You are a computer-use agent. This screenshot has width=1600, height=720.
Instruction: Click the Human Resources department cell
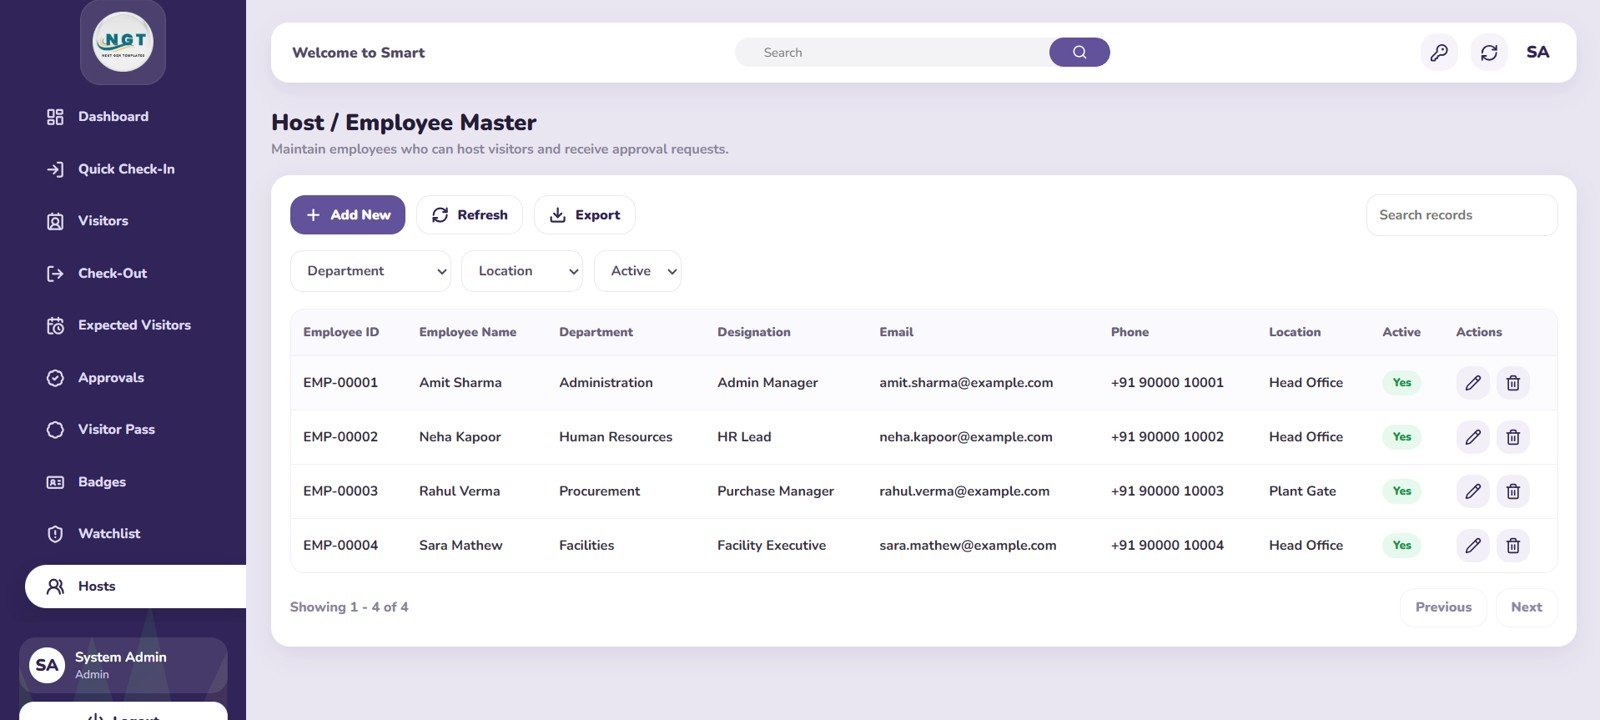(x=616, y=437)
